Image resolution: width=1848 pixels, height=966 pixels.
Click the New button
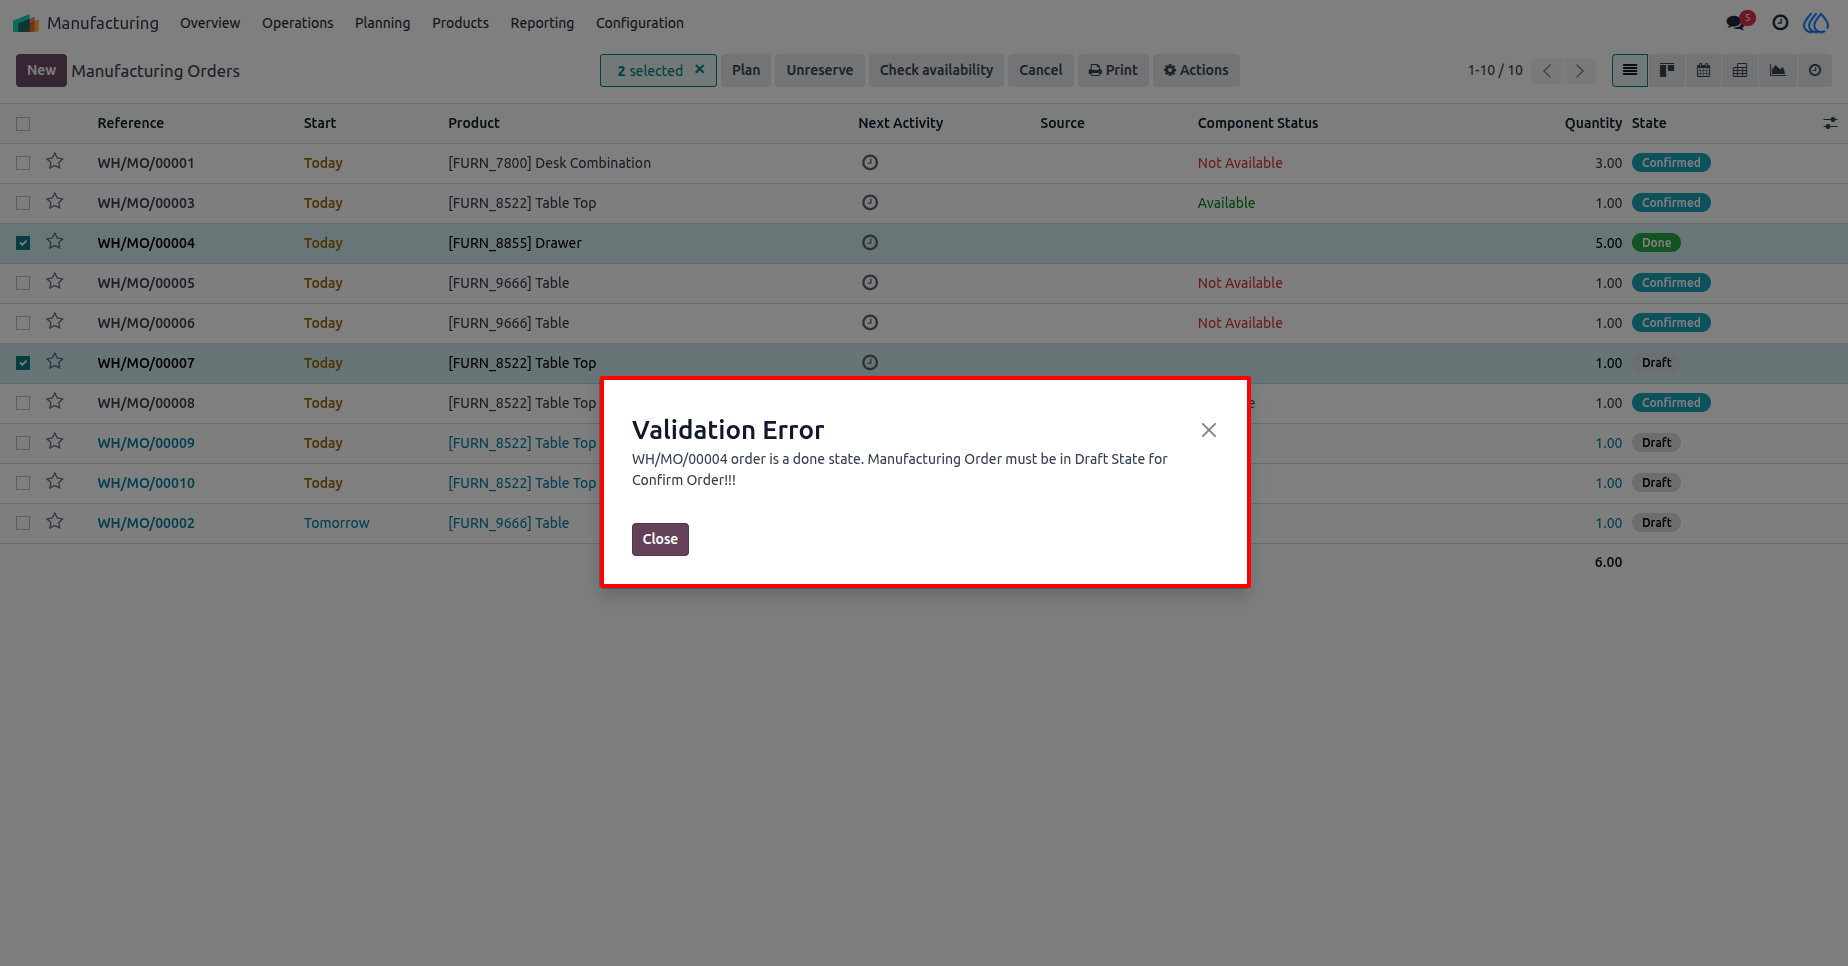click(41, 70)
